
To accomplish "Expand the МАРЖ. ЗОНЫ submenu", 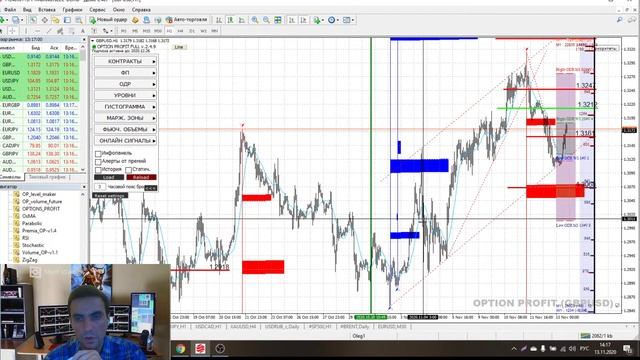I will pyautogui.click(x=125, y=118).
